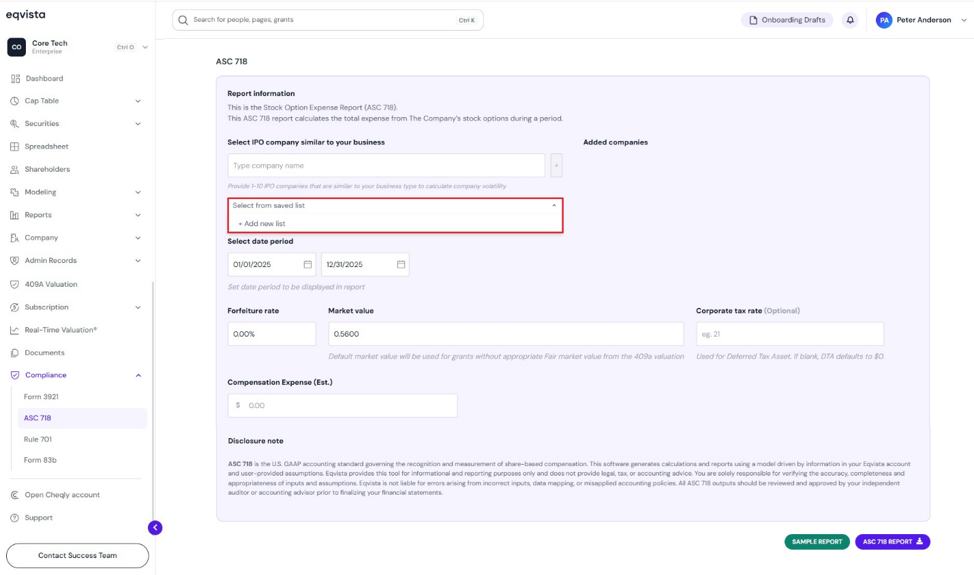Expand the Cap Table menu chevron
974x575 pixels.
(x=138, y=101)
